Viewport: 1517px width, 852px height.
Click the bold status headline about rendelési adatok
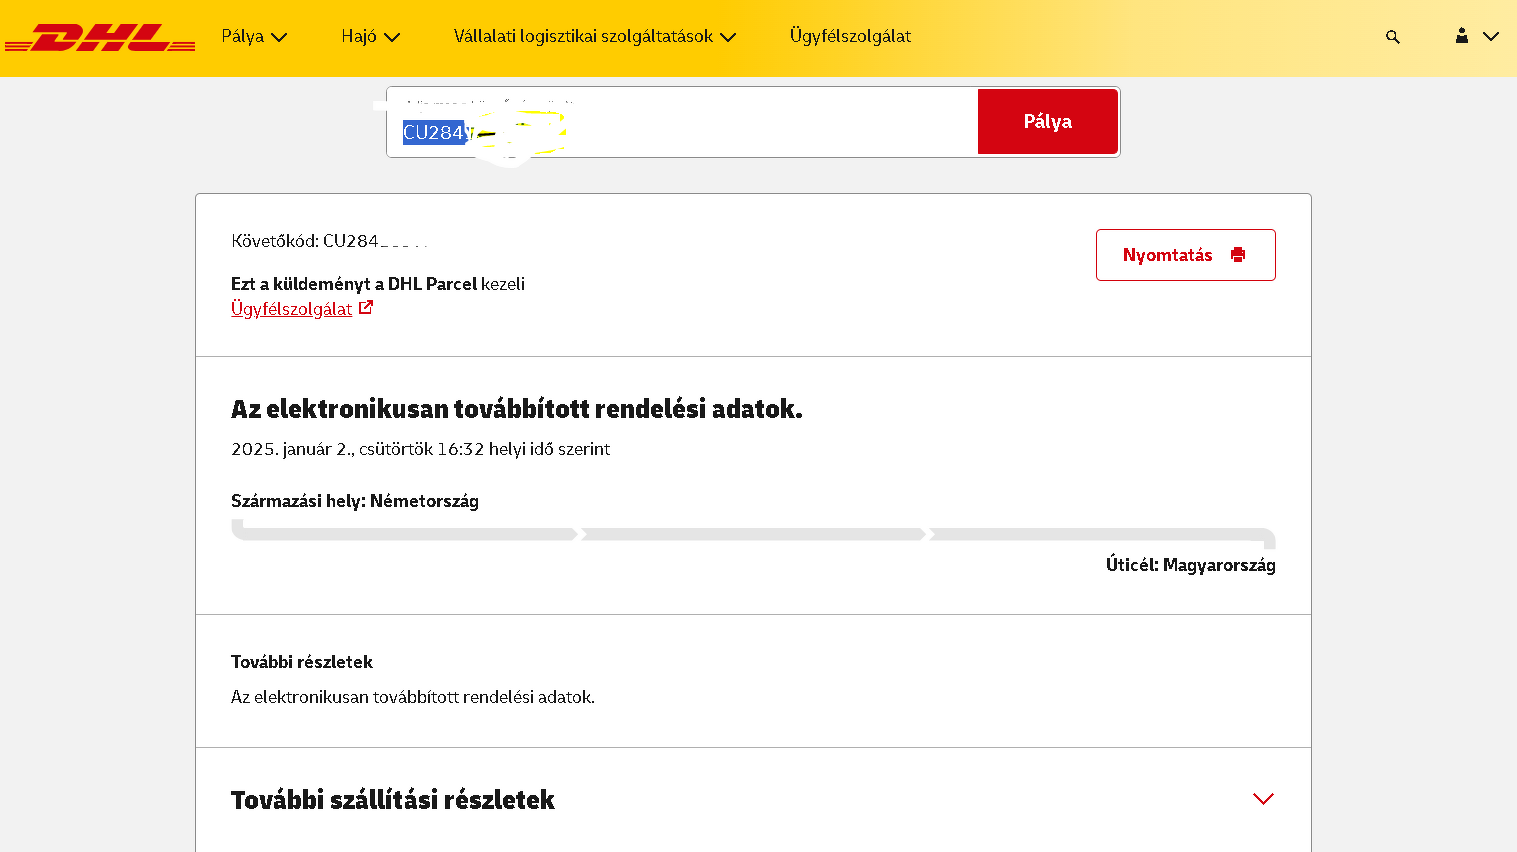[517, 409]
